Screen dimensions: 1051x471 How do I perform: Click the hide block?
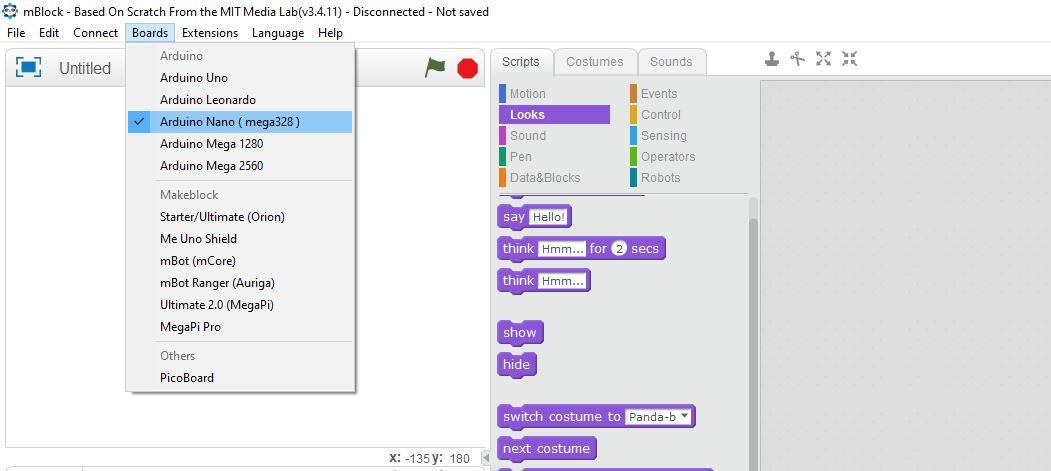(517, 364)
